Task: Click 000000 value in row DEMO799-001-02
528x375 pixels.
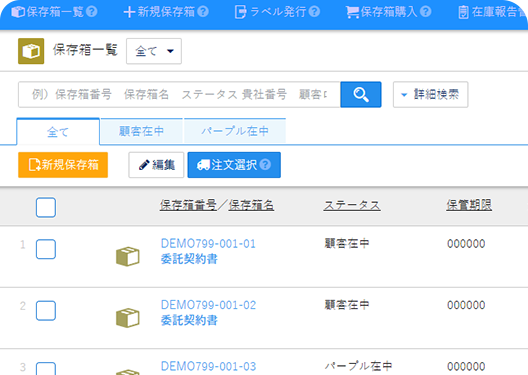Action: click(x=466, y=305)
